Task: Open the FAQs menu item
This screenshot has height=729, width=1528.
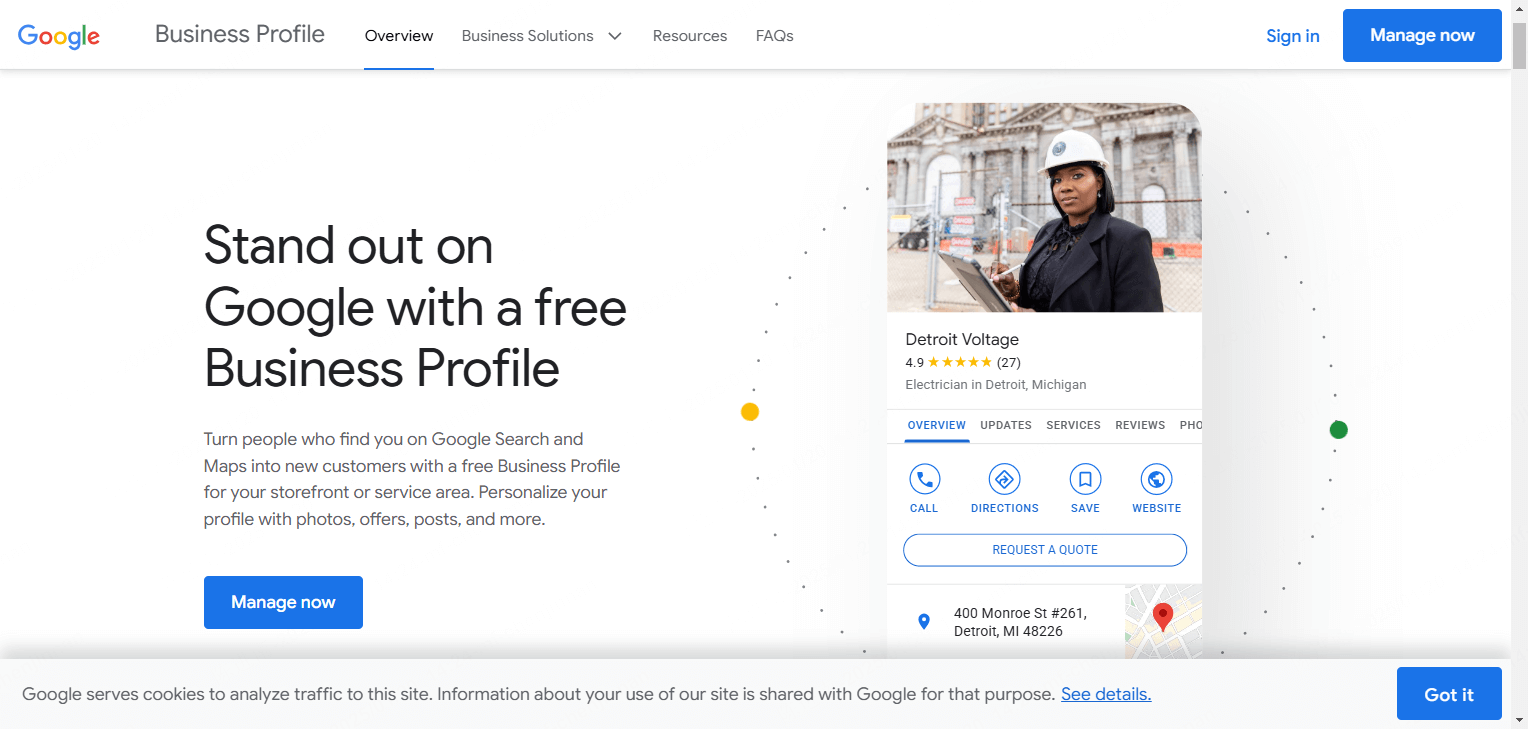Action: [775, 36]
